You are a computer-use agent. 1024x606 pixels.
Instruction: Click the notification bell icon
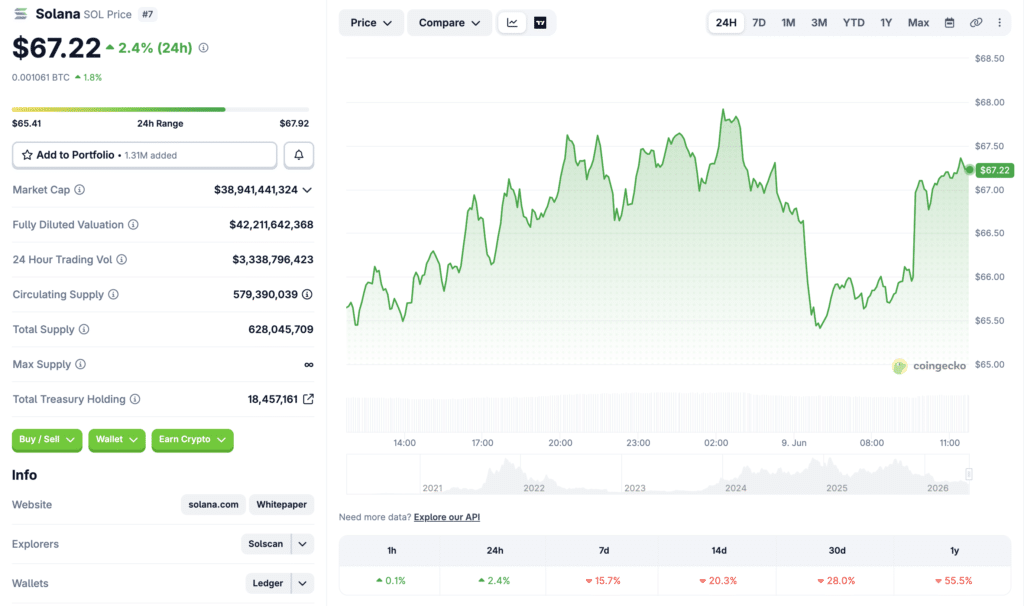click(x=298, y=155)
